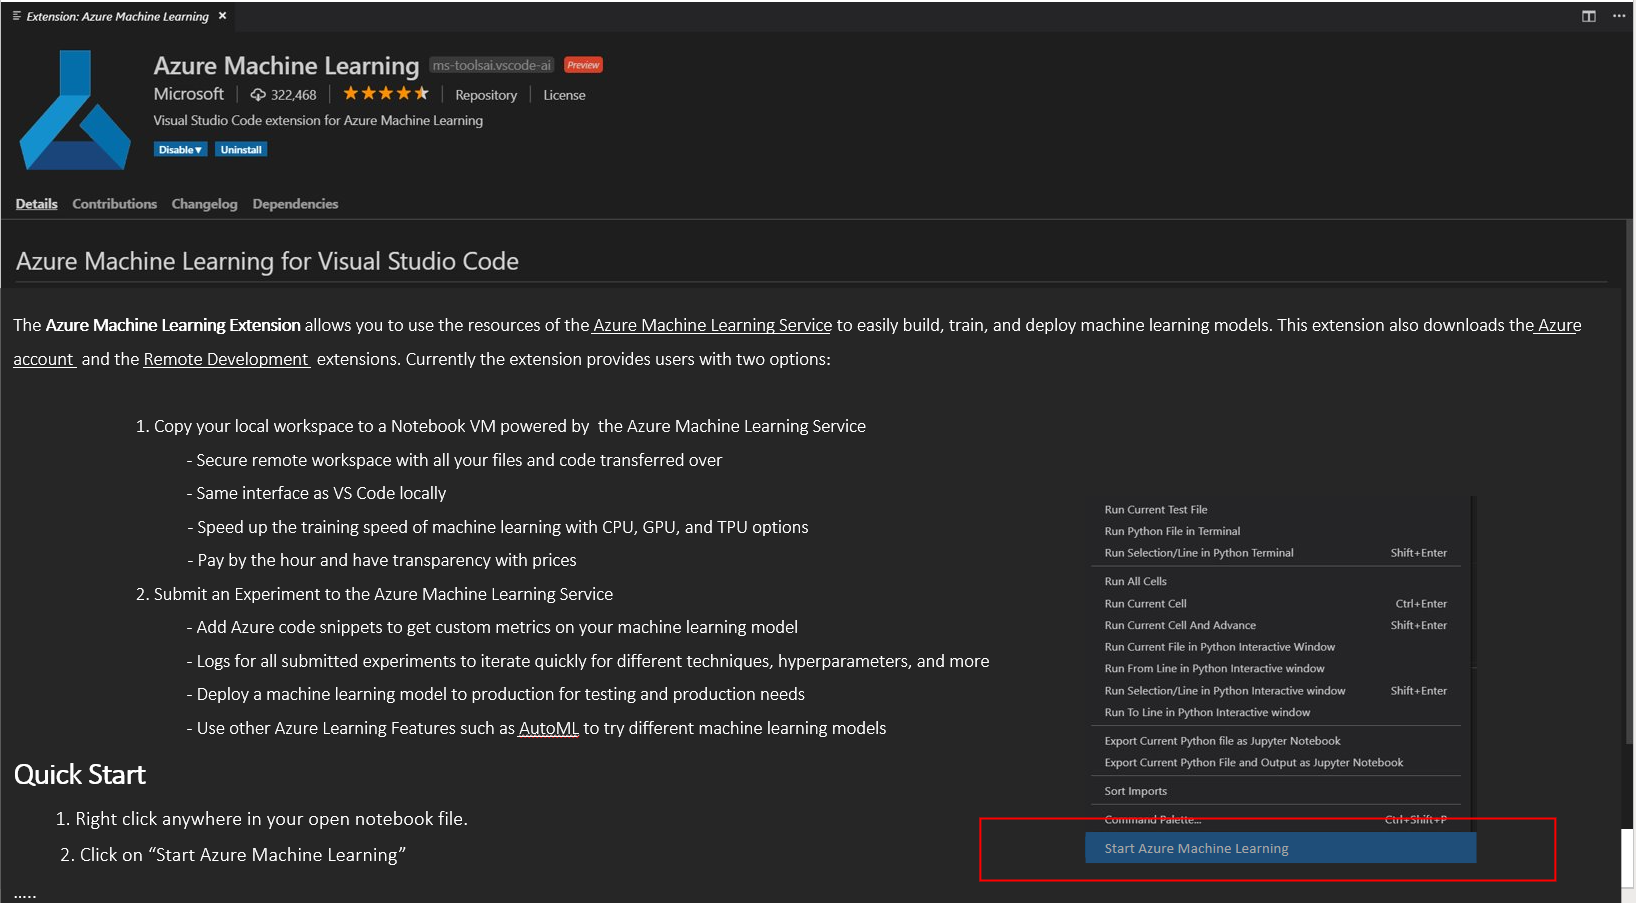The height and width of the screenshot is (903, 1636).
Task: Select the Details tab
Action: click(36, 203)
